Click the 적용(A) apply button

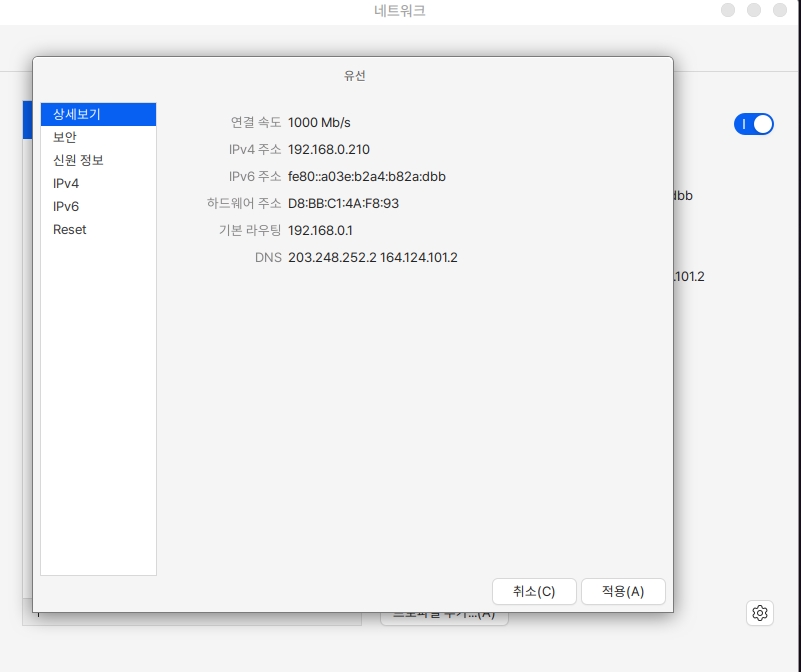(x=622, y=591)
